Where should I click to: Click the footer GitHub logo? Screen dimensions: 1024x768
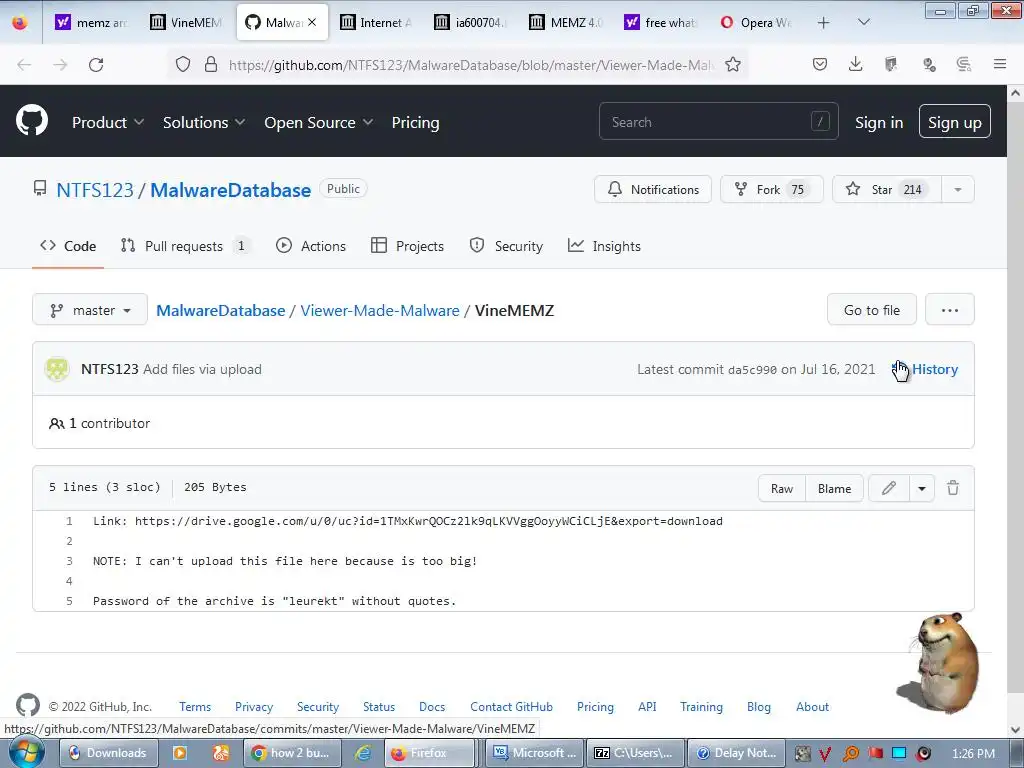coord(28,705)
